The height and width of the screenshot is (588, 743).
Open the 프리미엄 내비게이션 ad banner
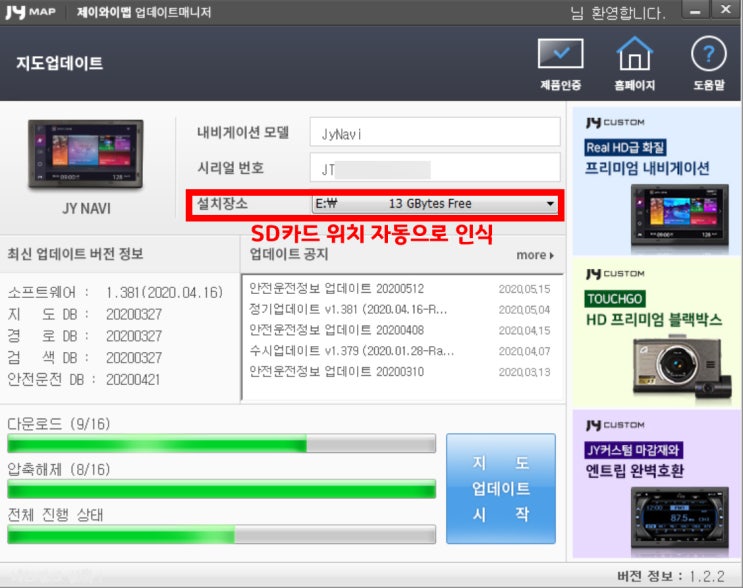tap(656, 181)
